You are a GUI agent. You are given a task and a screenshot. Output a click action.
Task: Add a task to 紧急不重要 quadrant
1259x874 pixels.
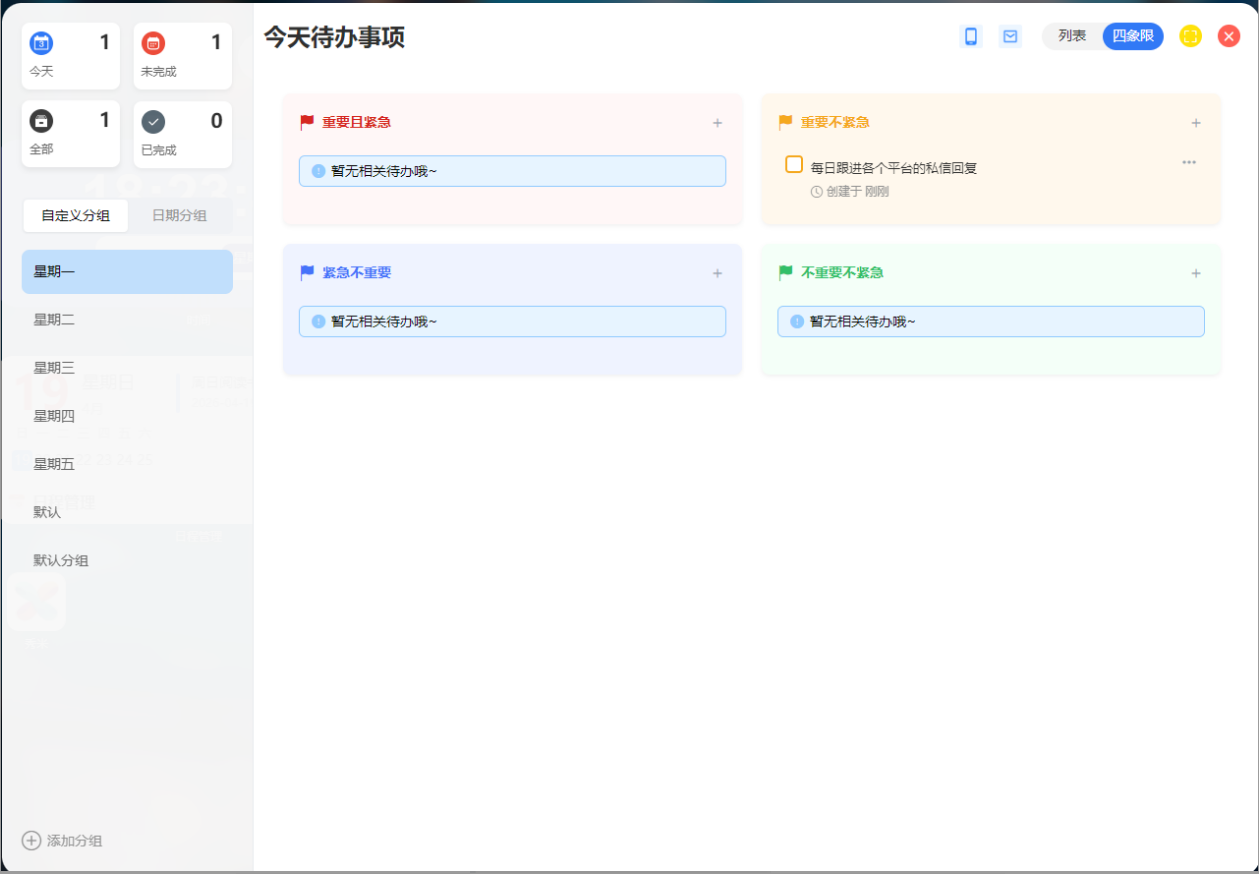coord(717,273)
